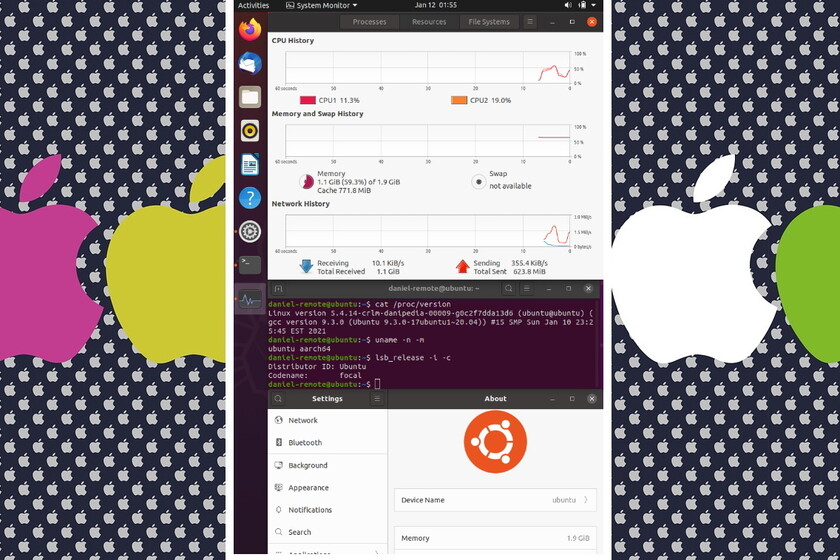Screen dimensions: 840x560
Task: Click the terminal command prompt cursor
Action: (x=377, y=384)
